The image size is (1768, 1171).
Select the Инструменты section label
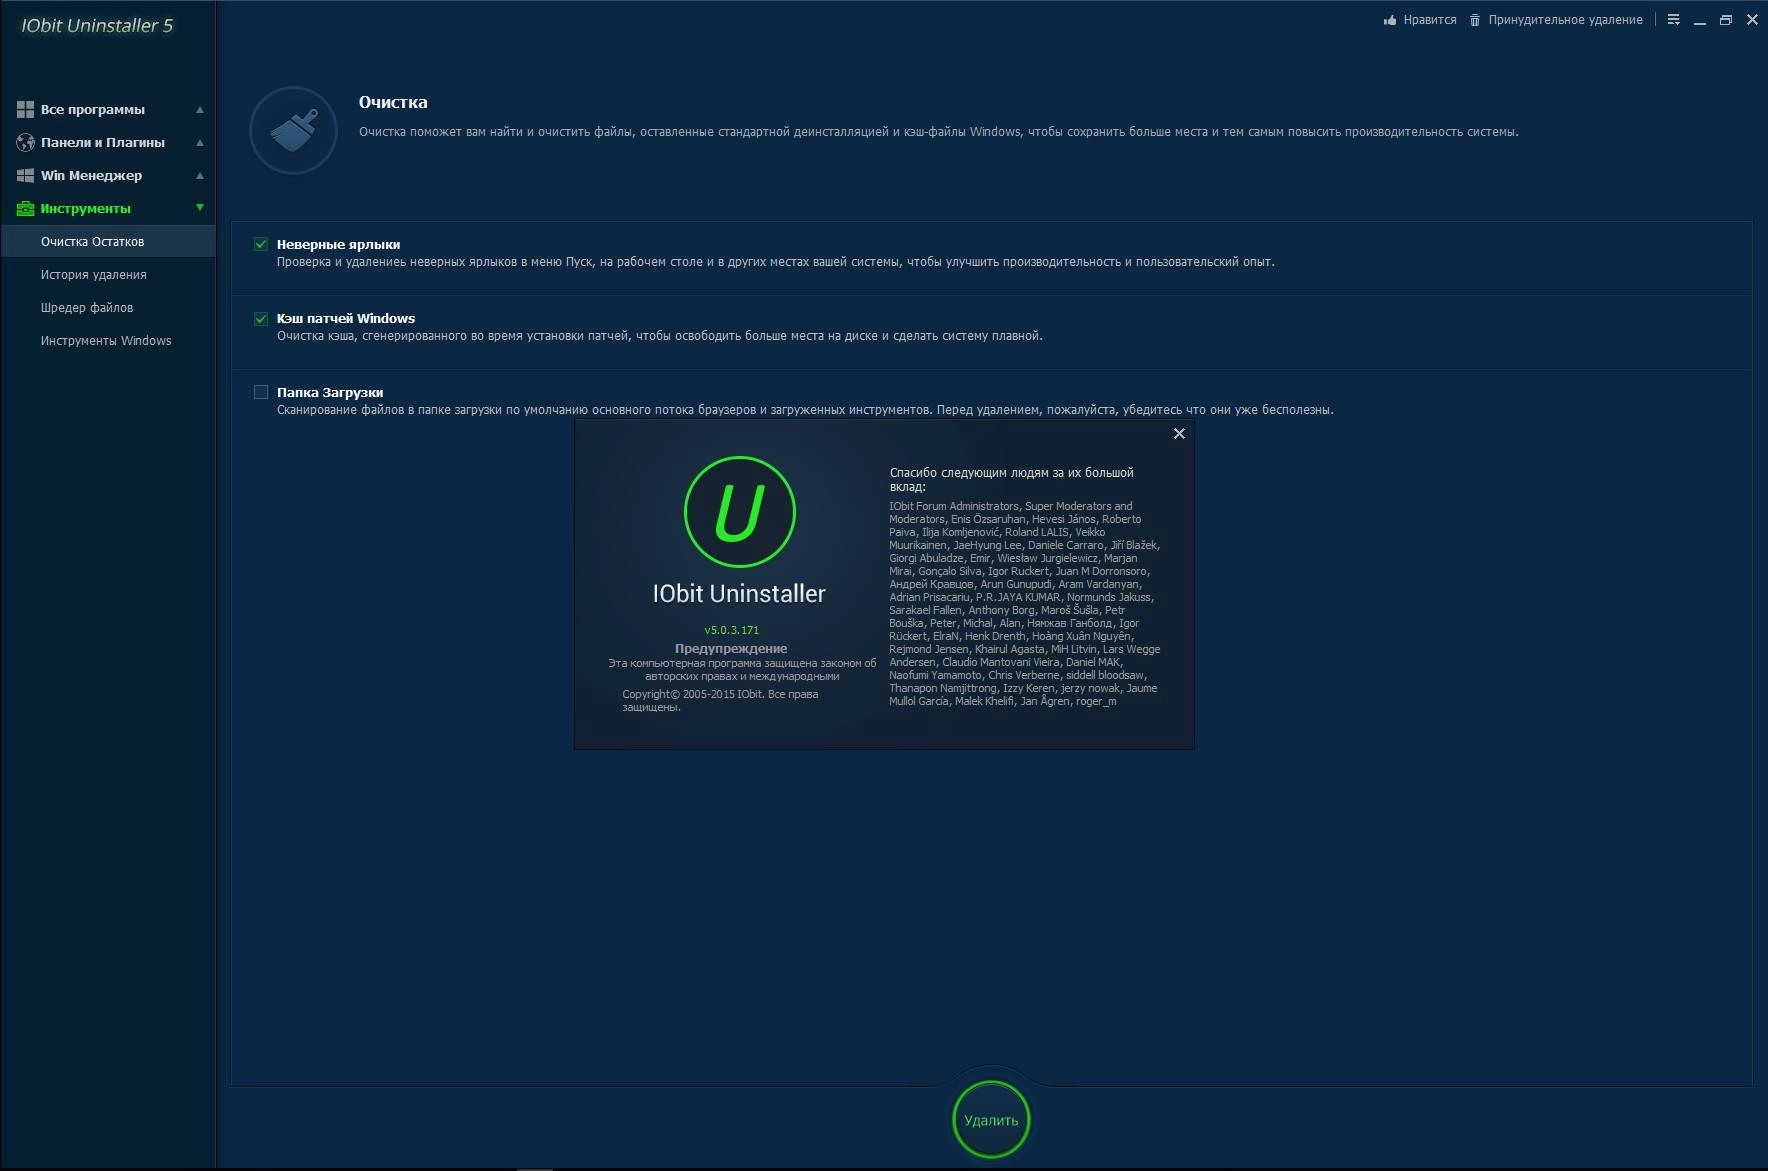coord(86,208)
